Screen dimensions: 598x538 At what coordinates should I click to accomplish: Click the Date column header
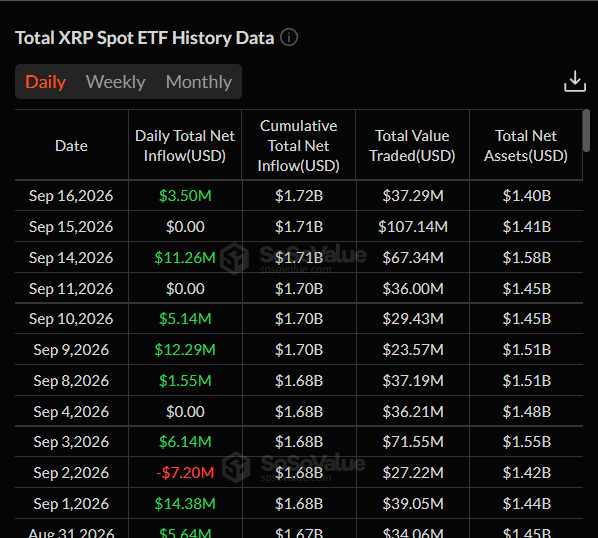coord(71,146)
